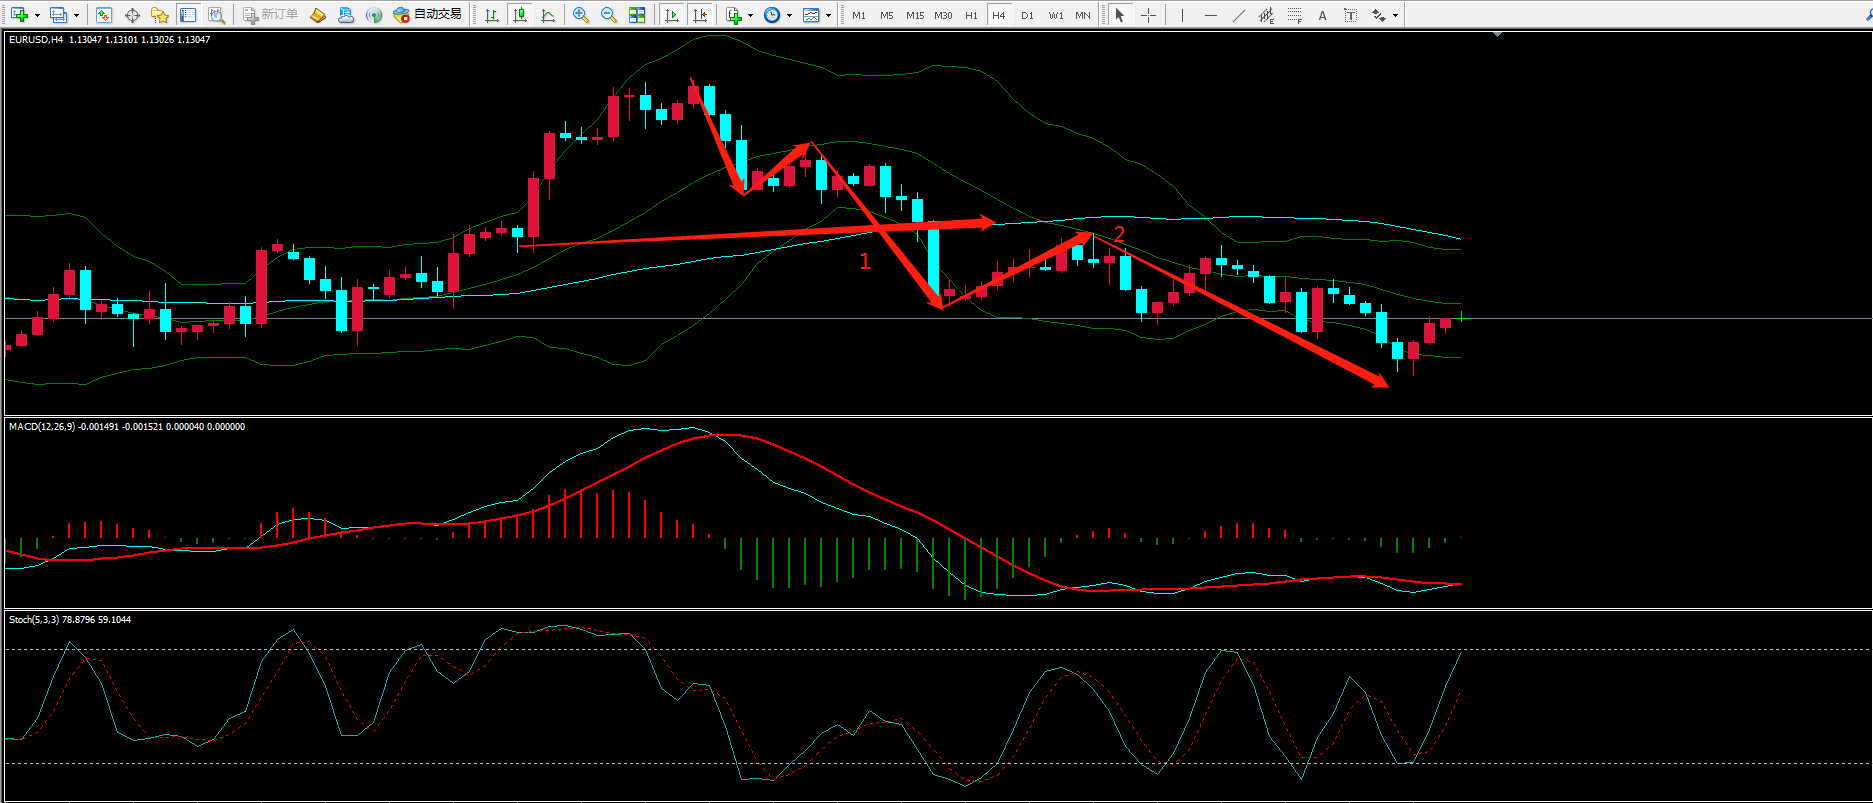Enable chart auto scroll

[x=672, y=15]
